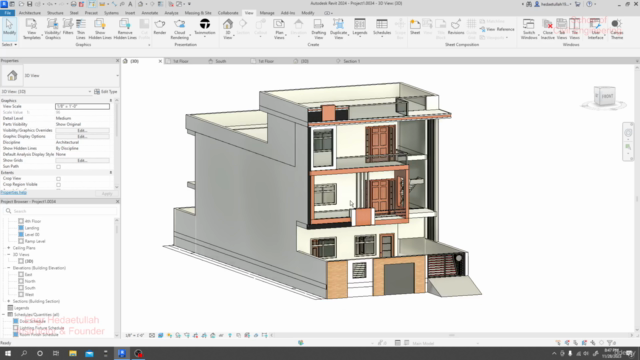The image size is (640, 360).
Task: Launch Twinmotion from the ribbon
Action: [x=205, y=27]
